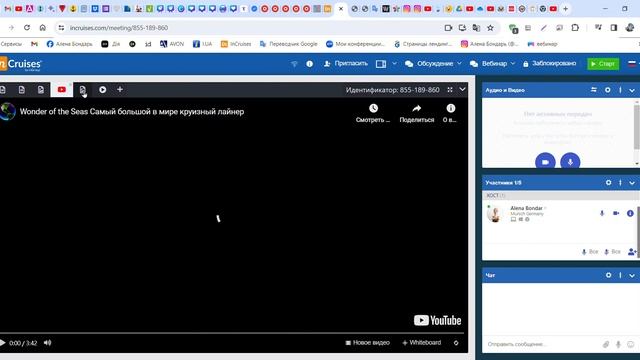Toggle fullscreen next to the meeting identifier

(450, 90)
